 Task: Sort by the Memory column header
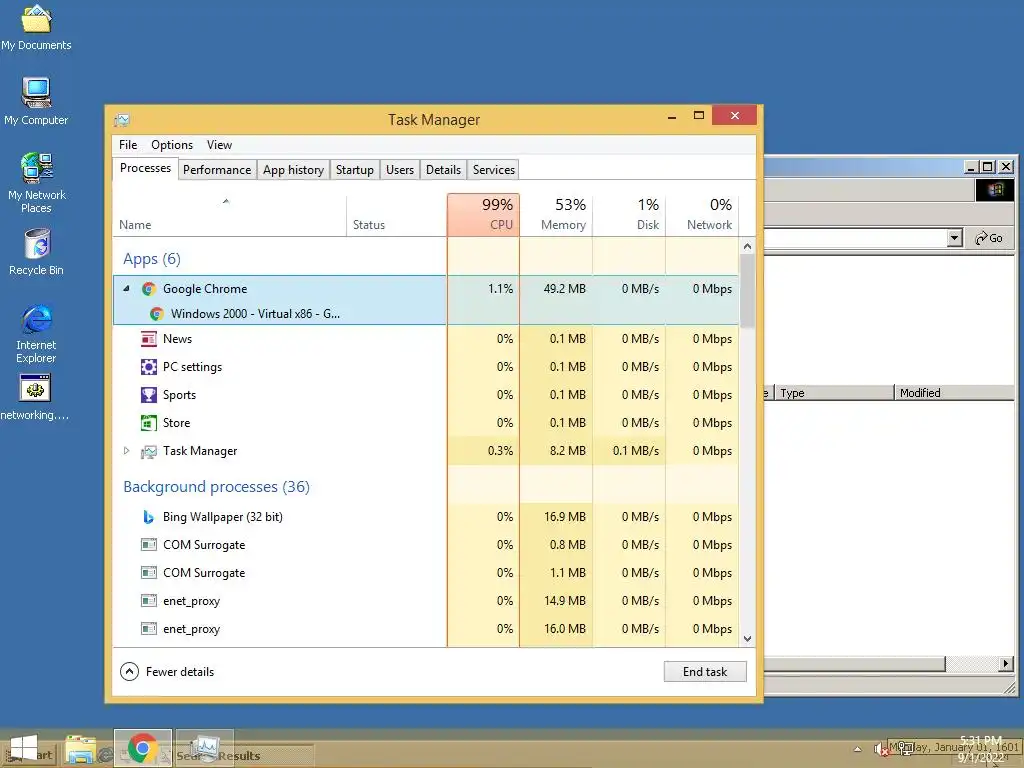[556, 215]
